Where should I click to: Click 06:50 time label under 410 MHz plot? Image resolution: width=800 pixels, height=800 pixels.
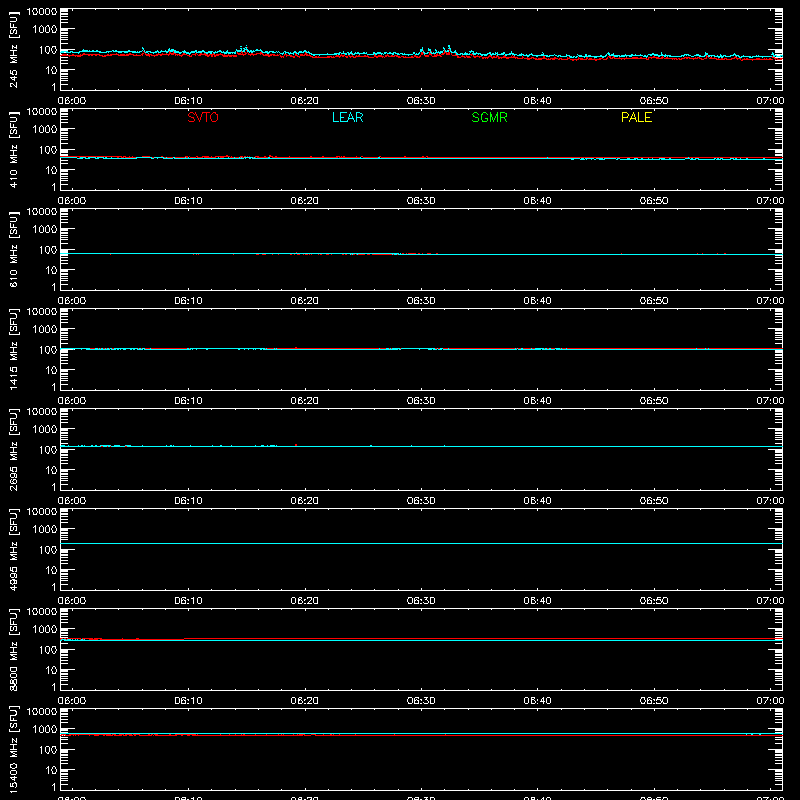(654, 201)
